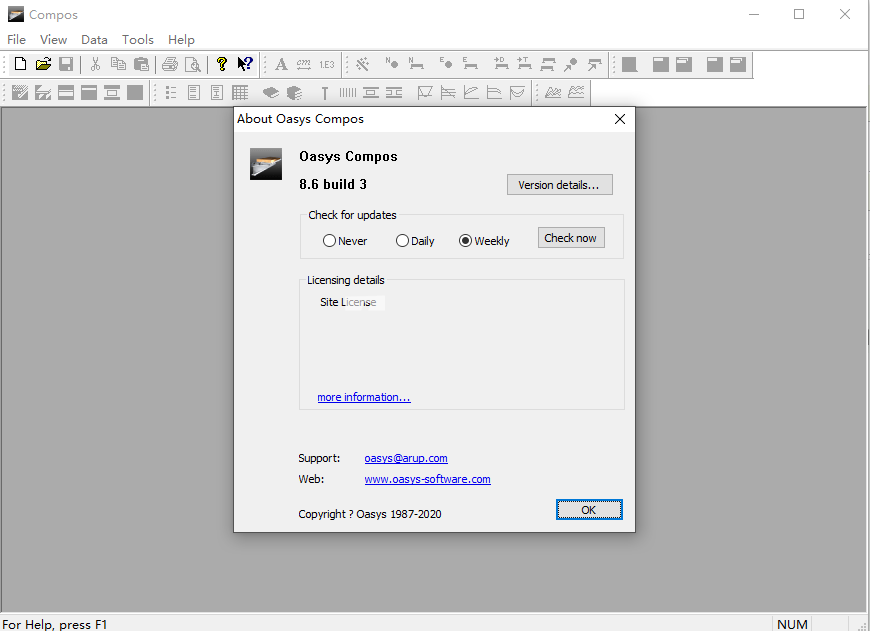Viewport: 870px width, 631px height.
Task: Click the Paste clipboard icon
Action: point(141,64)
